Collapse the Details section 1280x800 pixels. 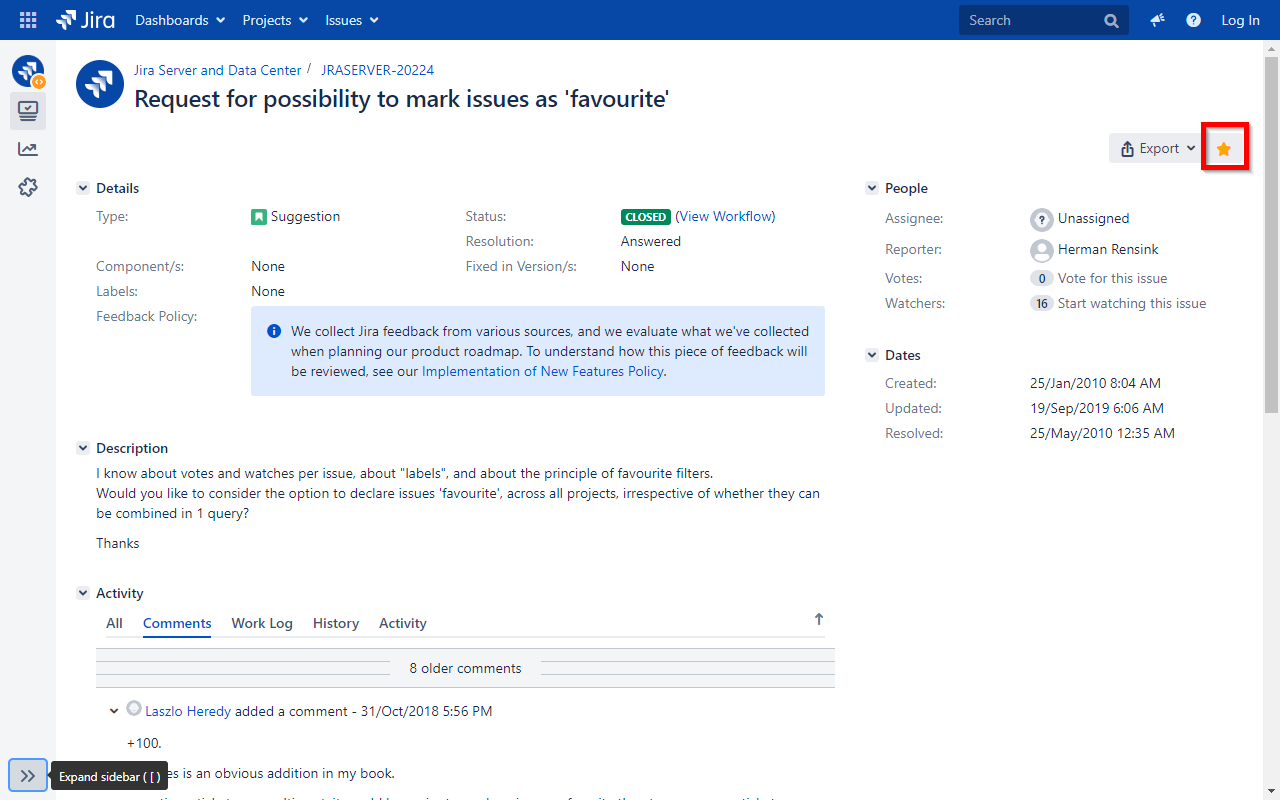click(83, 188)
